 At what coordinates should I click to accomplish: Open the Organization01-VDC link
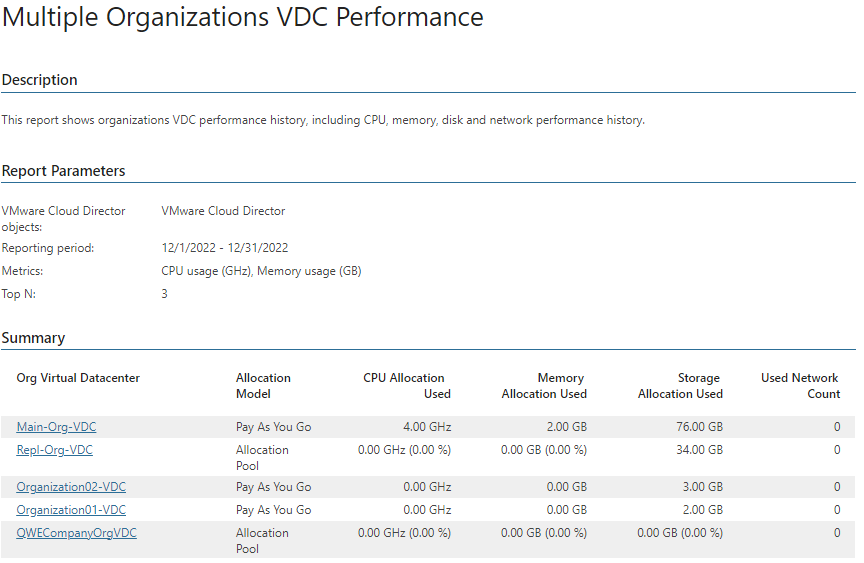coord(71,510)
